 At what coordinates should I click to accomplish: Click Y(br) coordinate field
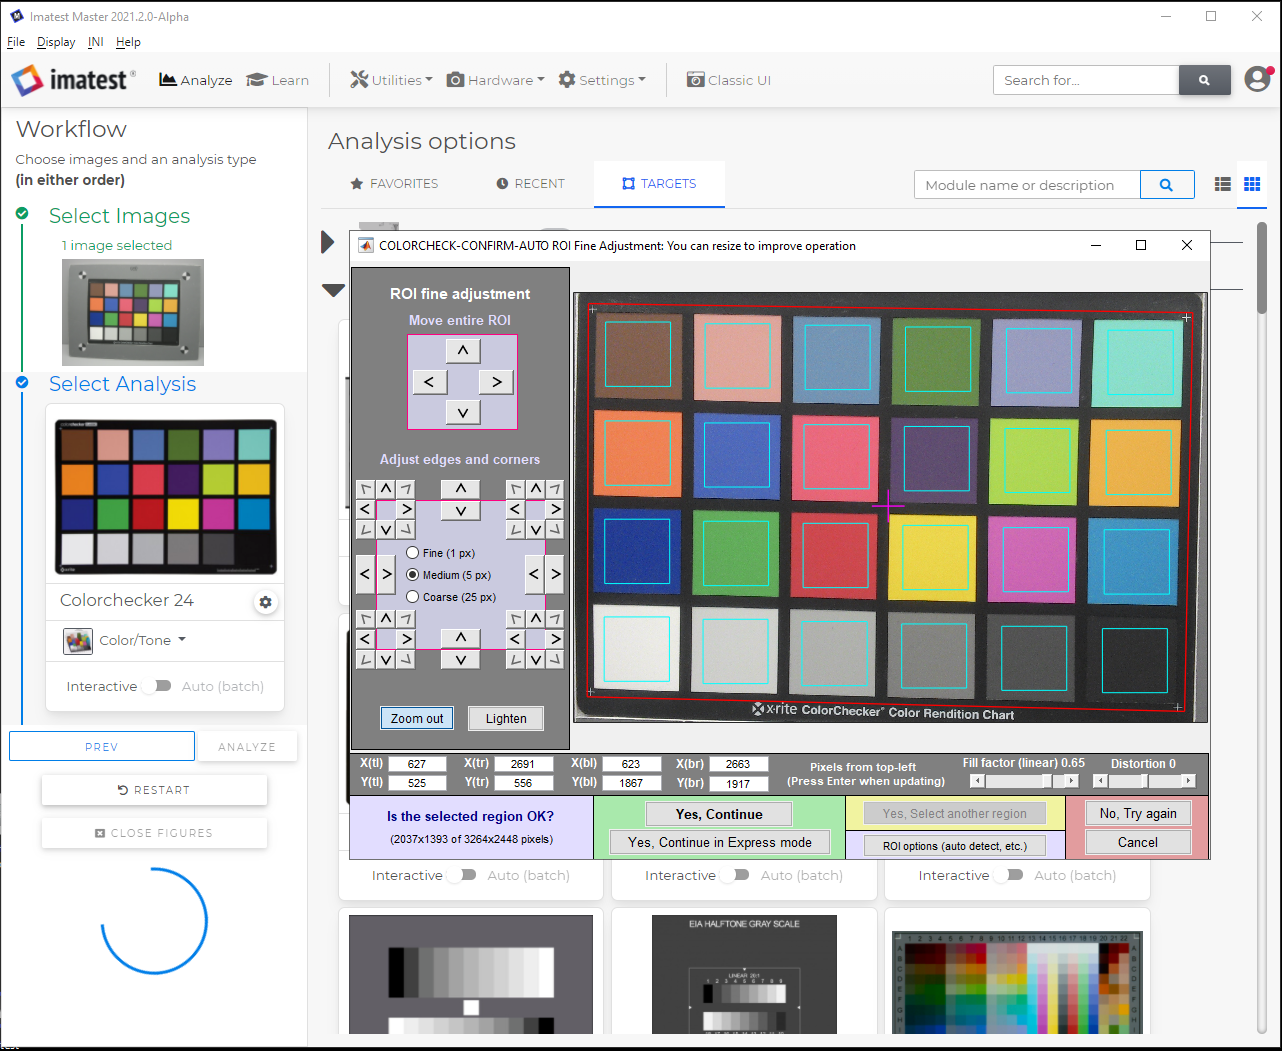click(738, 784)
